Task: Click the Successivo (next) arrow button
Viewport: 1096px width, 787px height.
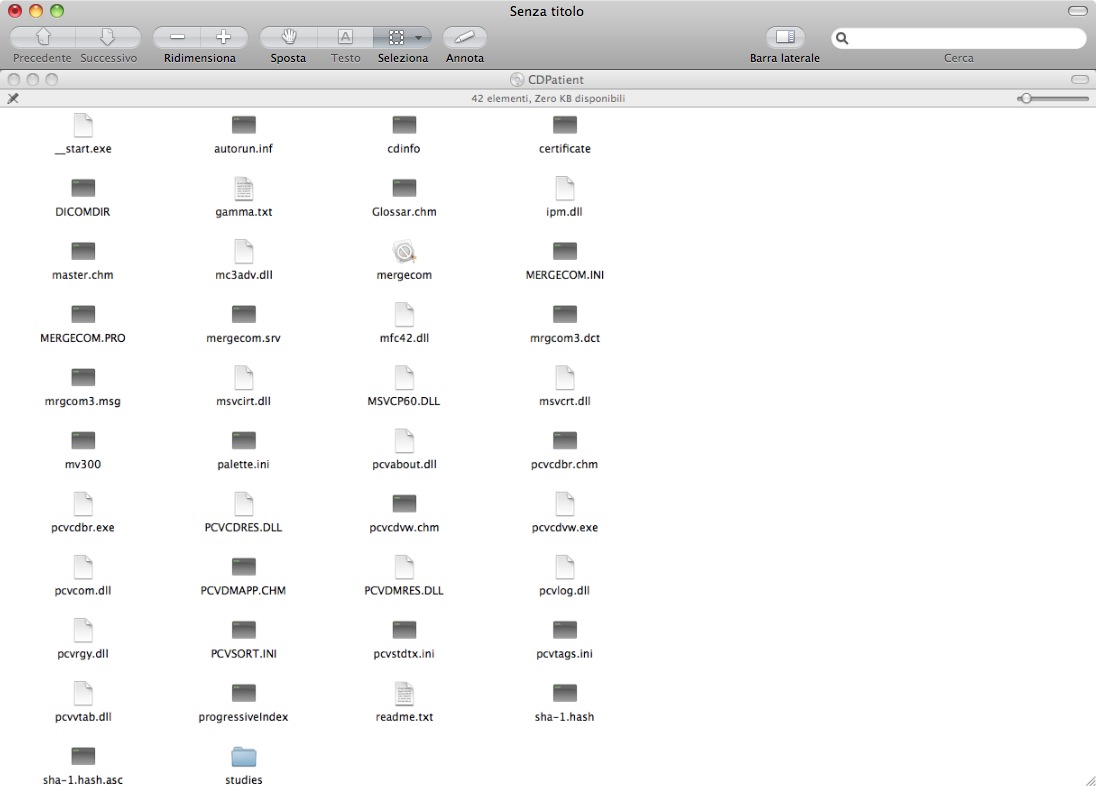Action: tap(108, 37)
